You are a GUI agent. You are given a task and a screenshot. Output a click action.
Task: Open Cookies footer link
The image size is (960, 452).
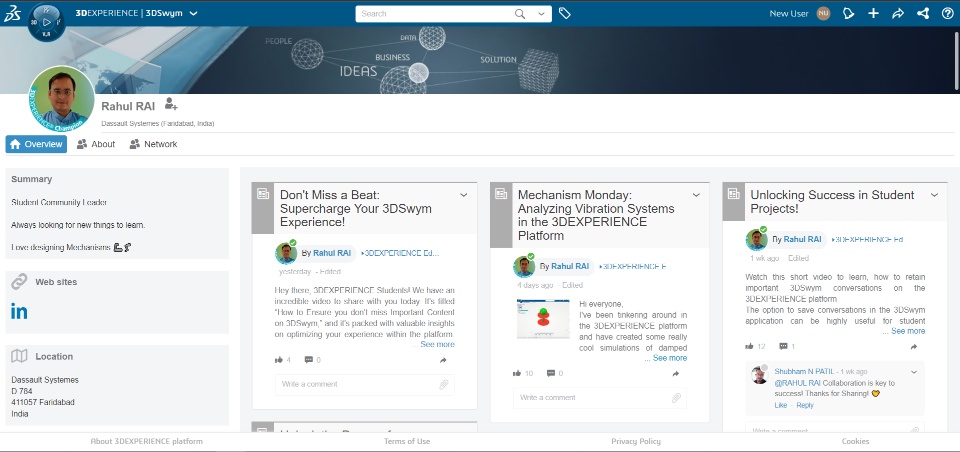pos(855,441)
